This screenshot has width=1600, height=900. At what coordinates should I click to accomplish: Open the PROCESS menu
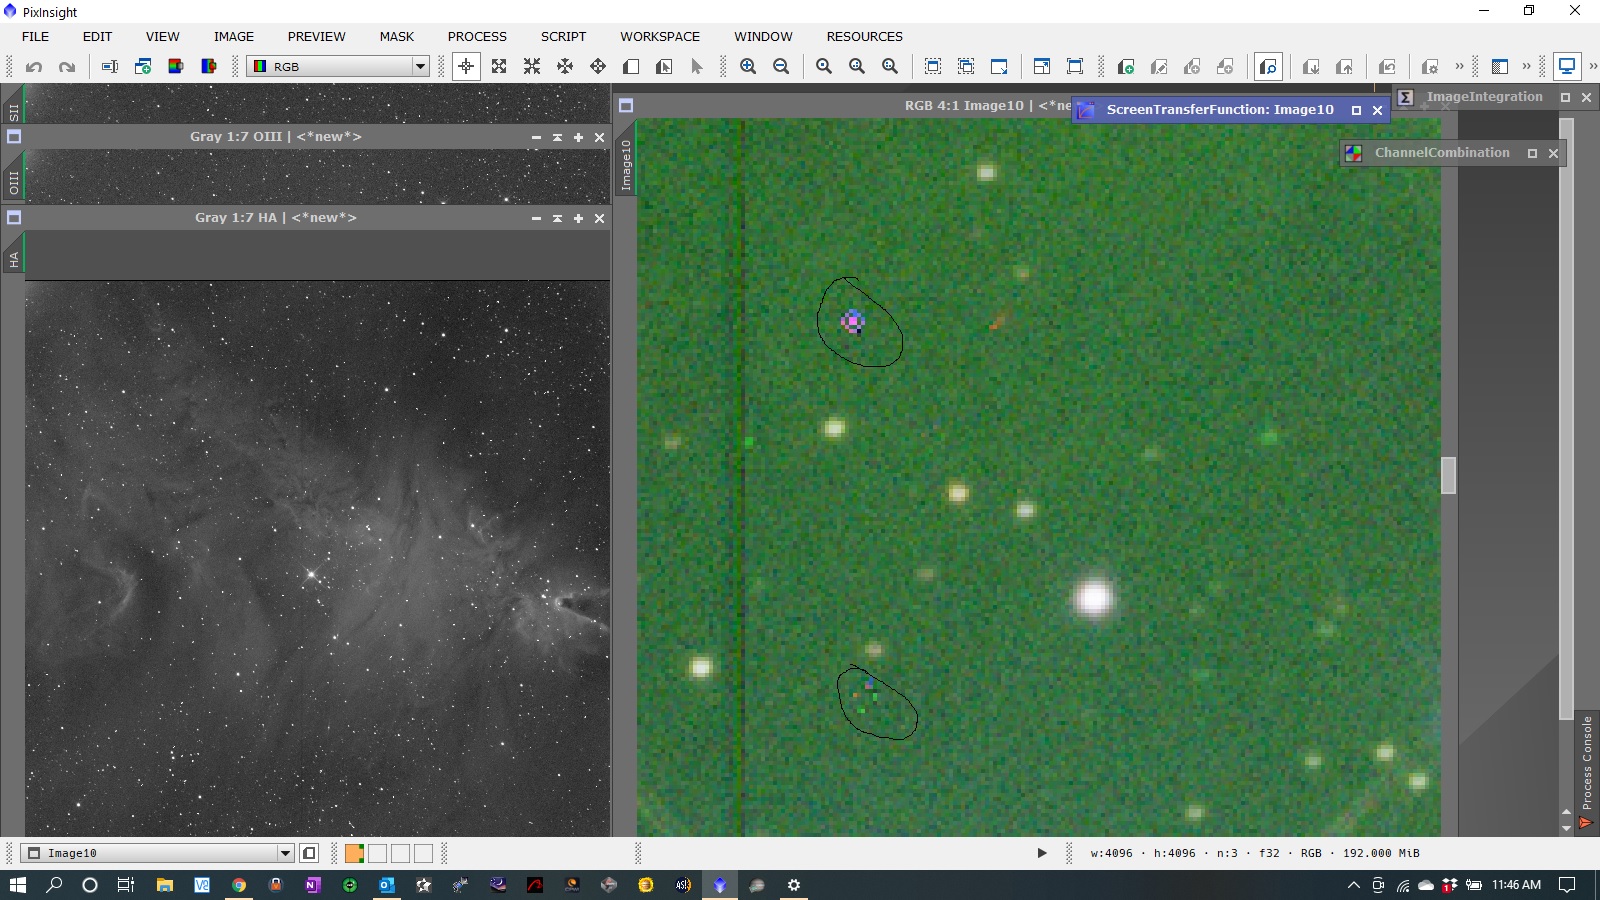tap(477, 36)
